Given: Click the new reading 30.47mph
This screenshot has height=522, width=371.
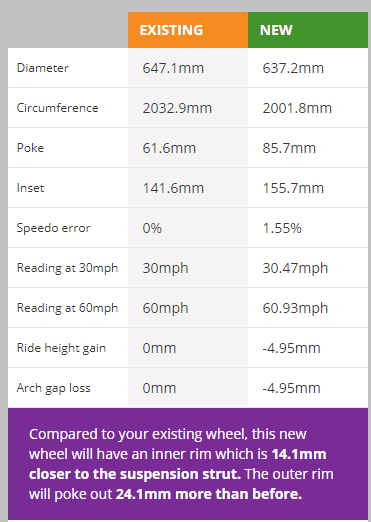Looking at the screenshot, I should pyautogui.click(x=295, y=269).
